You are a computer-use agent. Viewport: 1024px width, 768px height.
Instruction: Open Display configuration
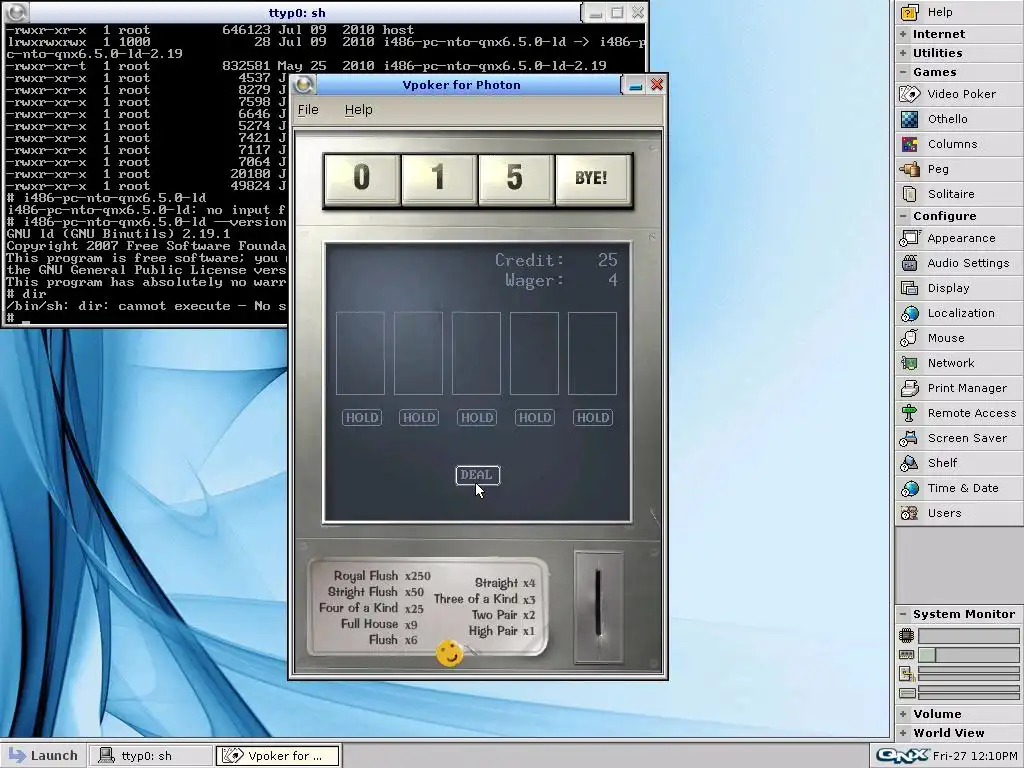tap(959, 288)
